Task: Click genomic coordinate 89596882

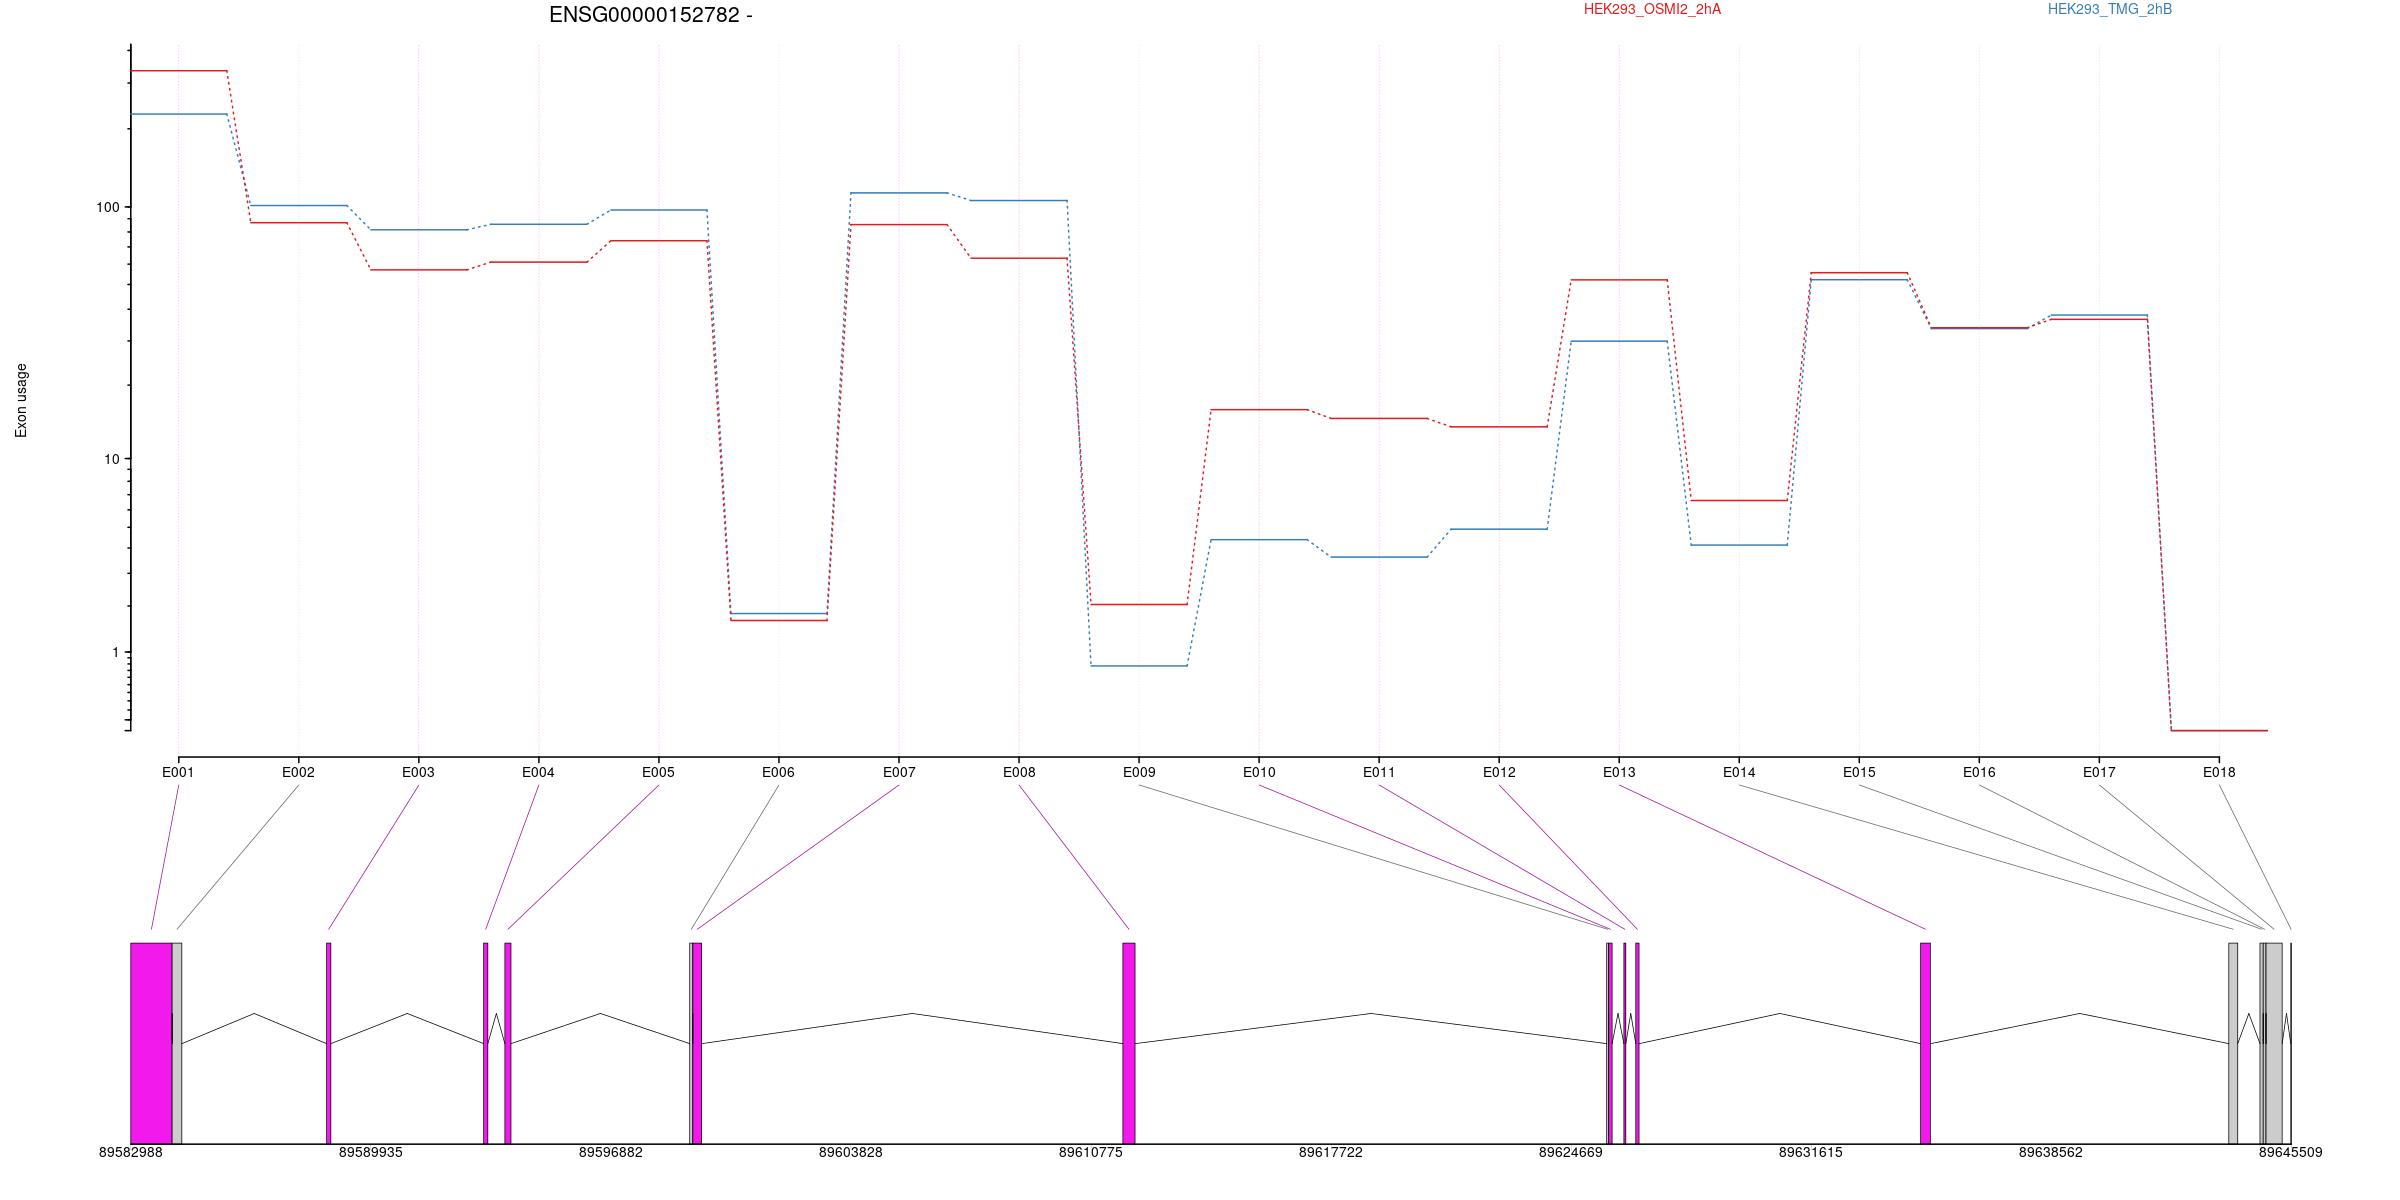Action: point(611,1152)
